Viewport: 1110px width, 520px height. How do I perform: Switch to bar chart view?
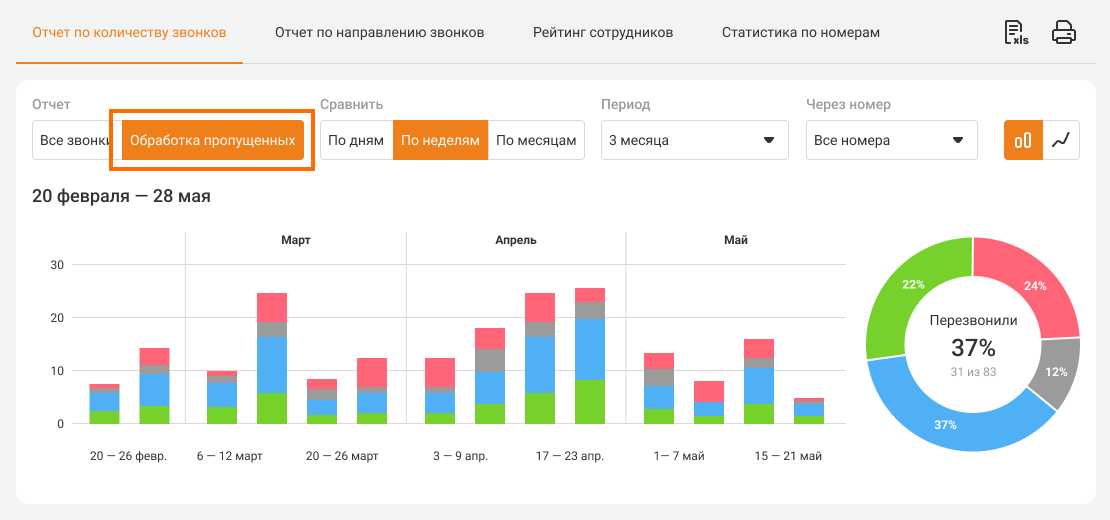1023,140
